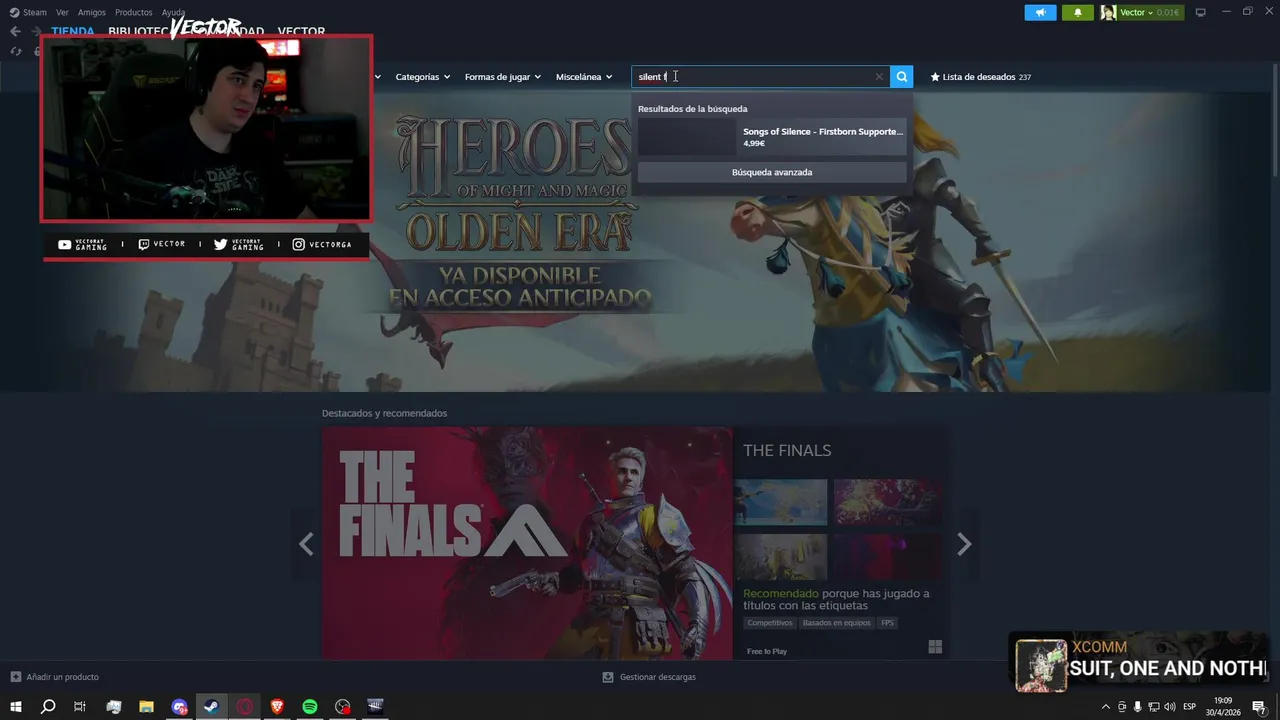Screen dimensions: 1280x720
Task: Click the YouTube Vectorat Gaming overlay link
Action: coord(82,245)
